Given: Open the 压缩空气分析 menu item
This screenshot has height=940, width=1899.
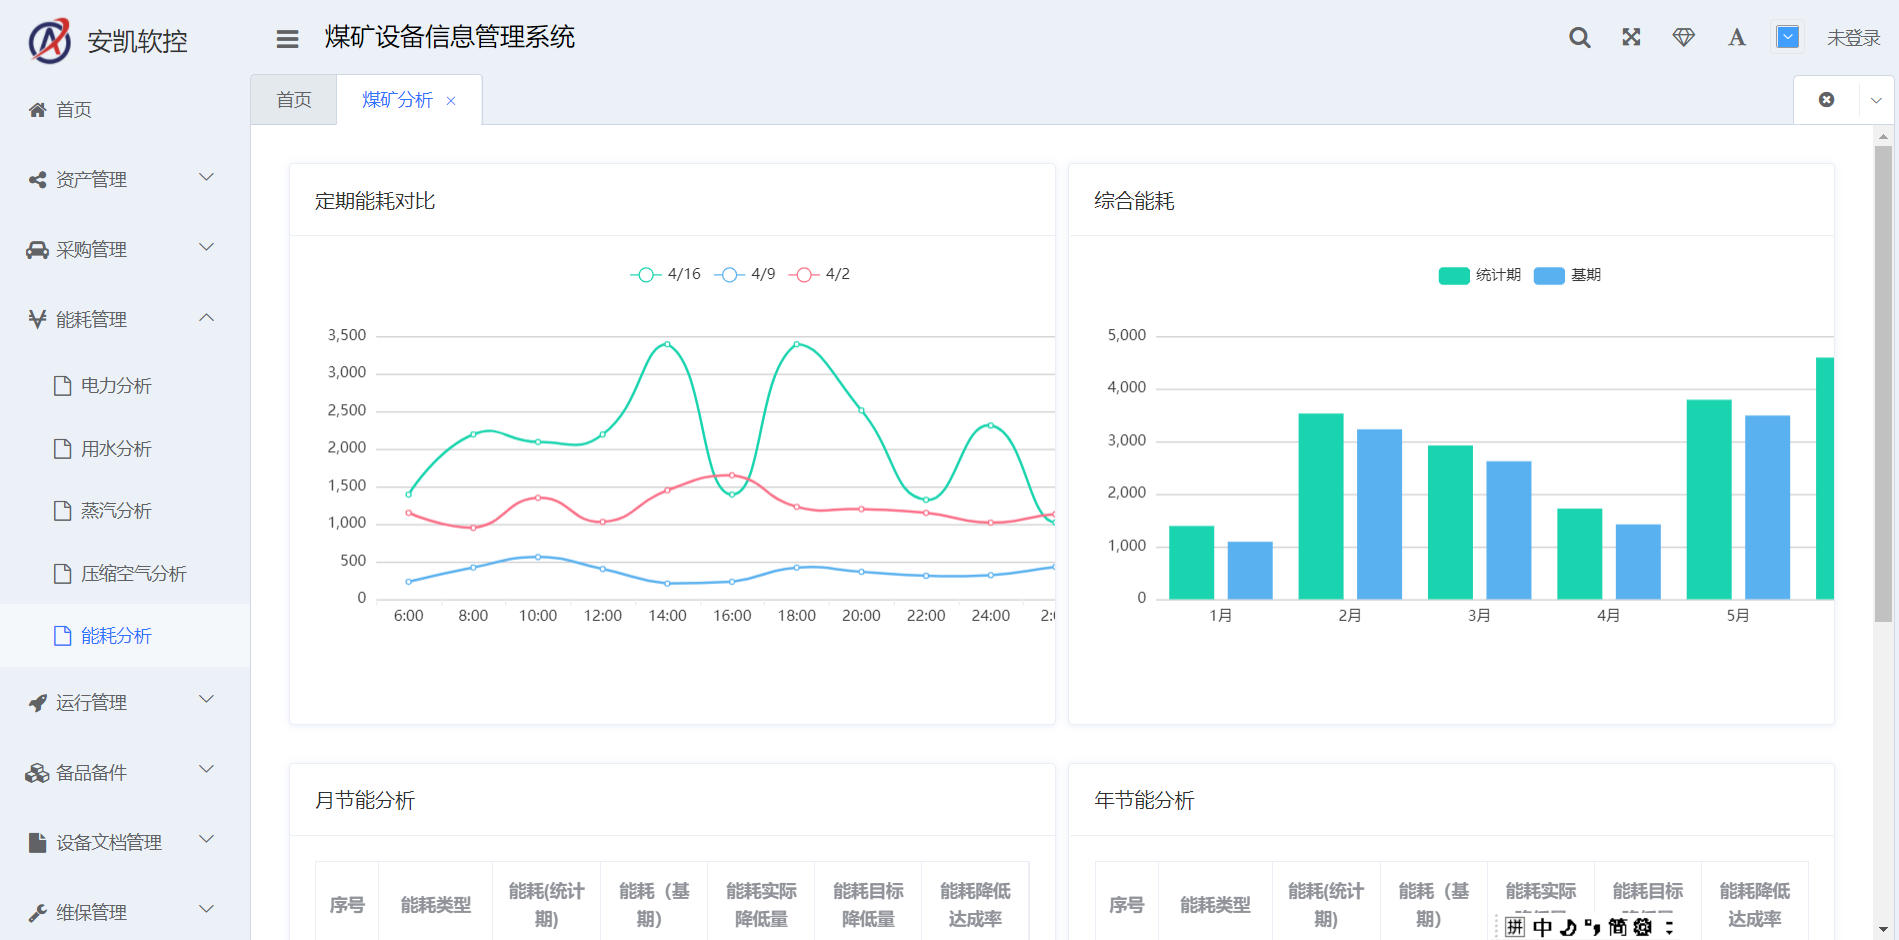Looking at the screenshot, I should pyautogui.click(x=125, y=573).
